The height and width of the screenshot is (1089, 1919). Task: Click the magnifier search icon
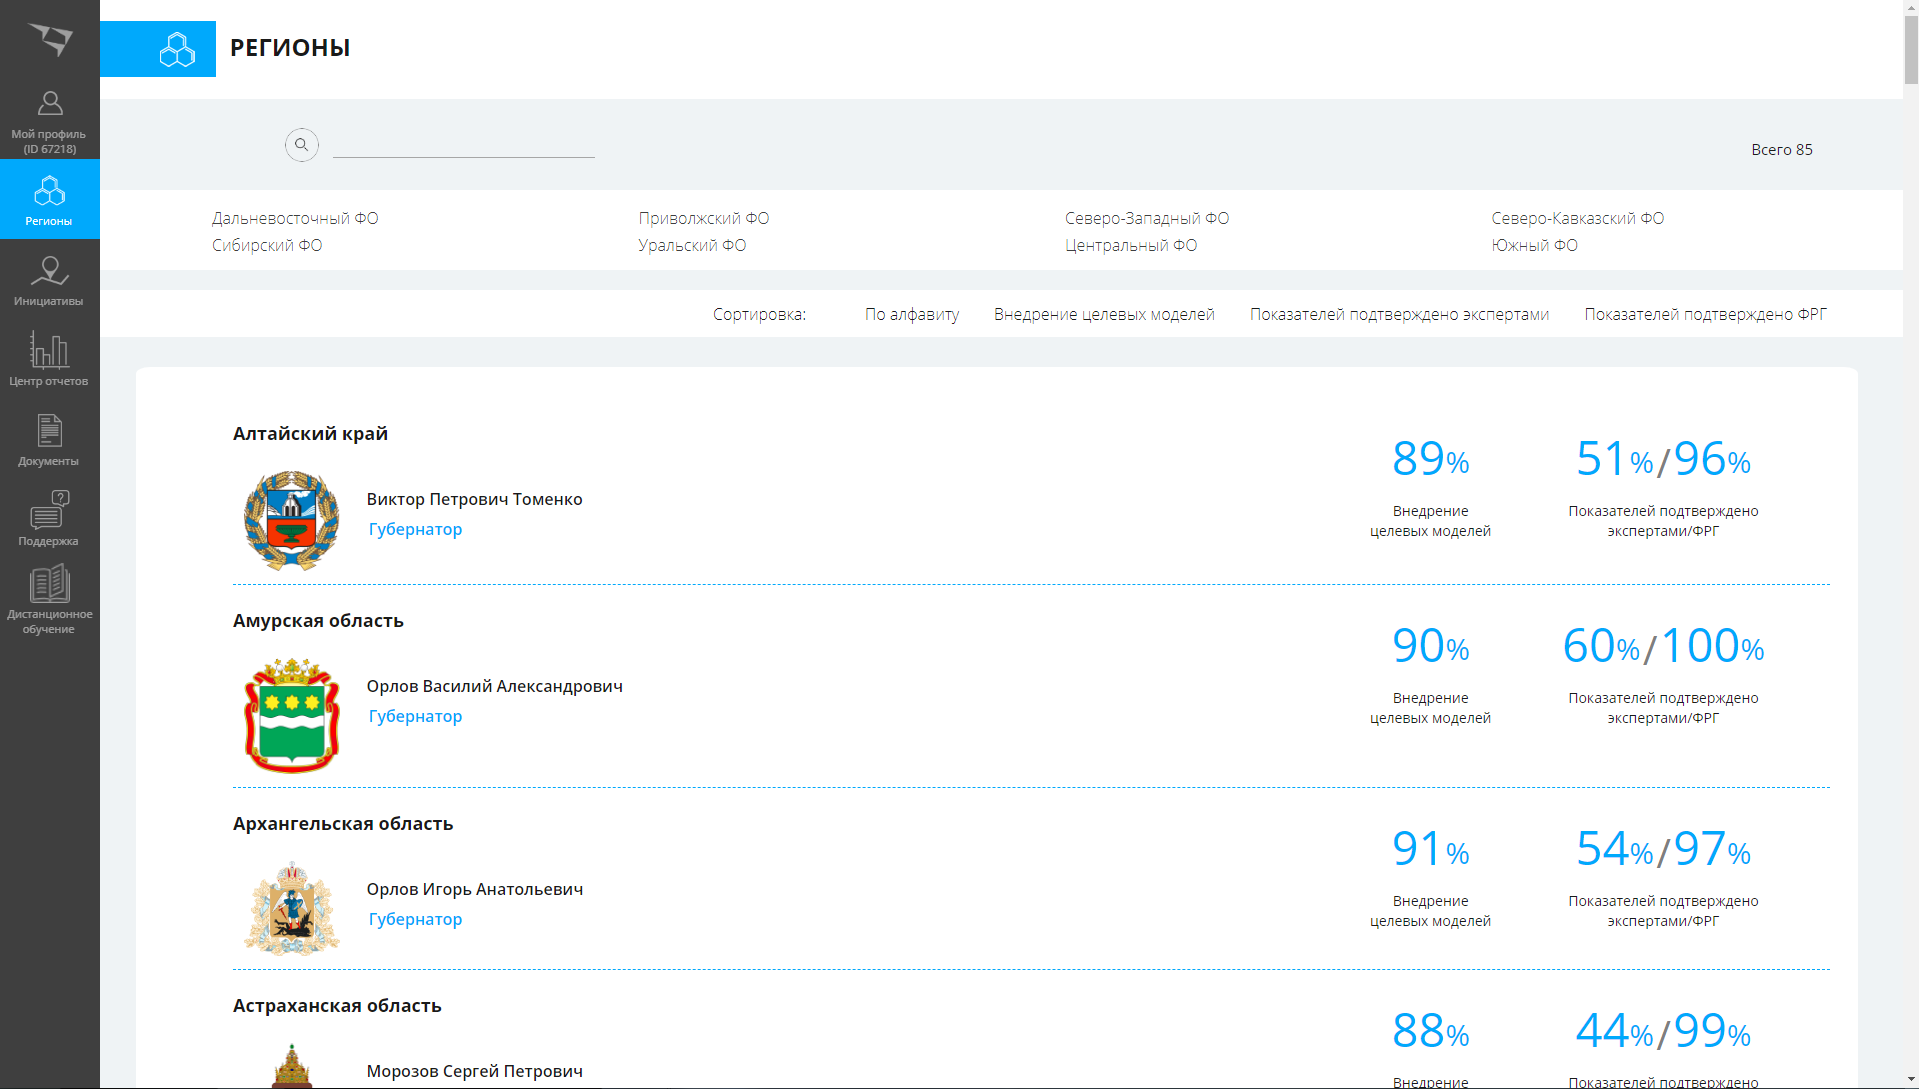coord(301,145)
